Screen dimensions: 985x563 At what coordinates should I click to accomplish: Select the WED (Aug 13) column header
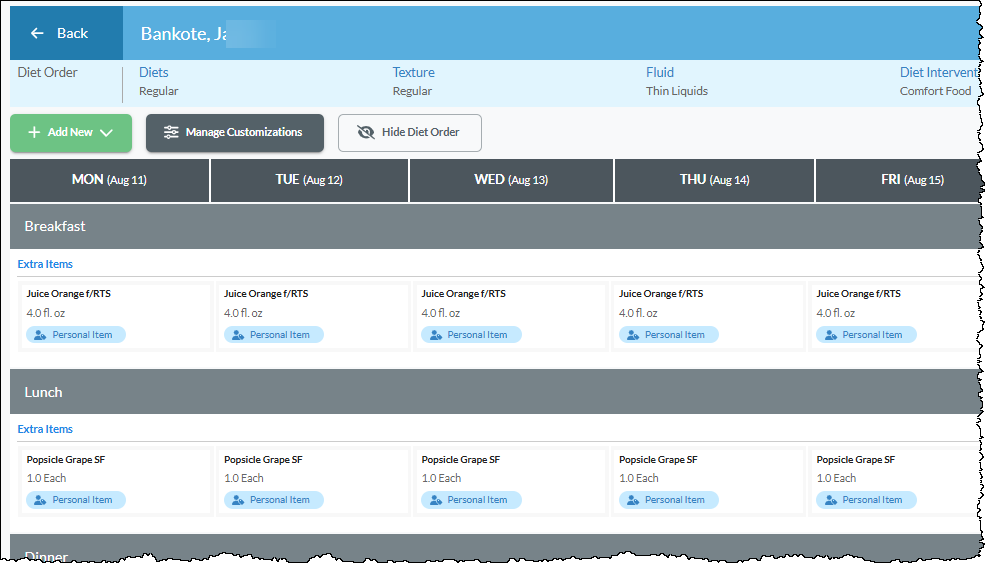click(511, 180)
